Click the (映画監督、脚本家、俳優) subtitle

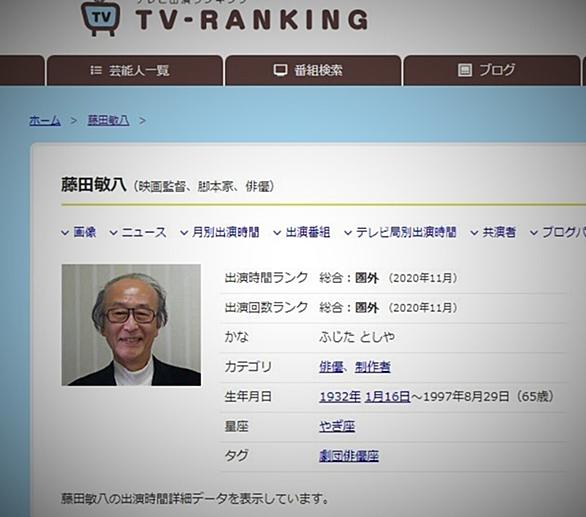point(204,186)
